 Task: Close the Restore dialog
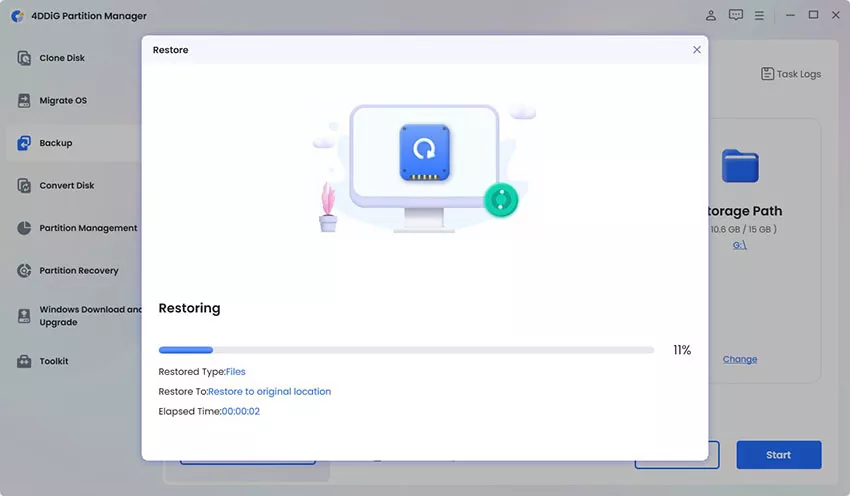click(697, 50)
